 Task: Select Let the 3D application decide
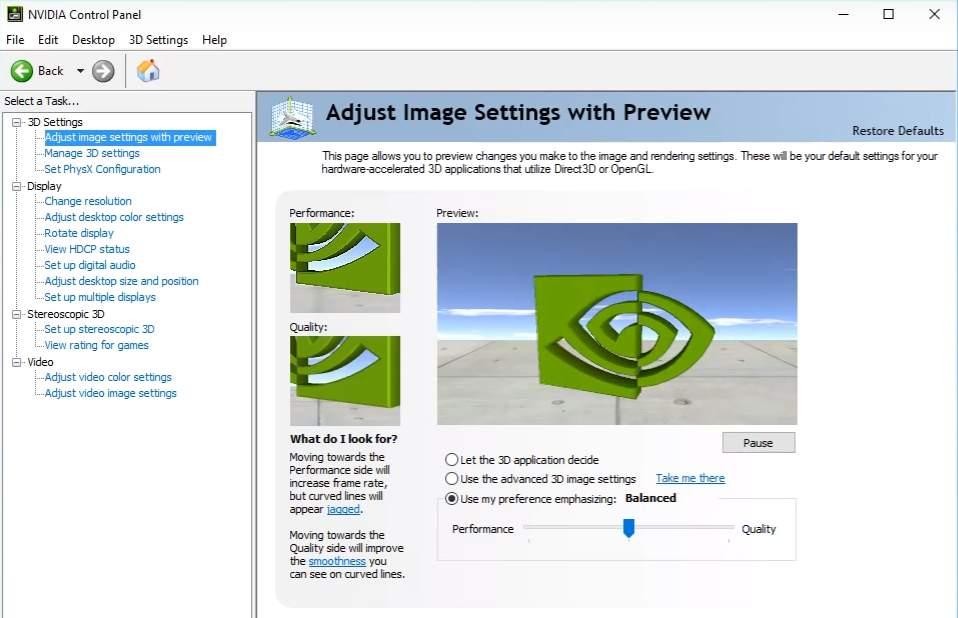452,459
